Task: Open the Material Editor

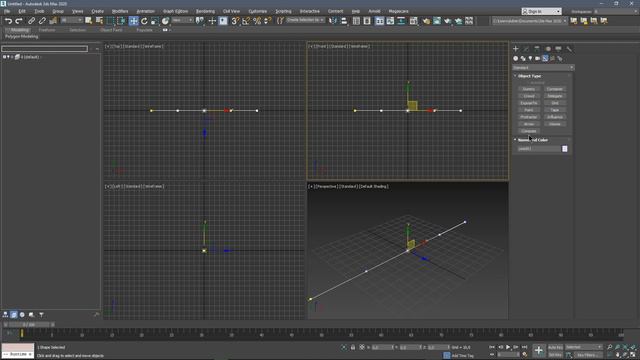Action: [x=413, y=20]
